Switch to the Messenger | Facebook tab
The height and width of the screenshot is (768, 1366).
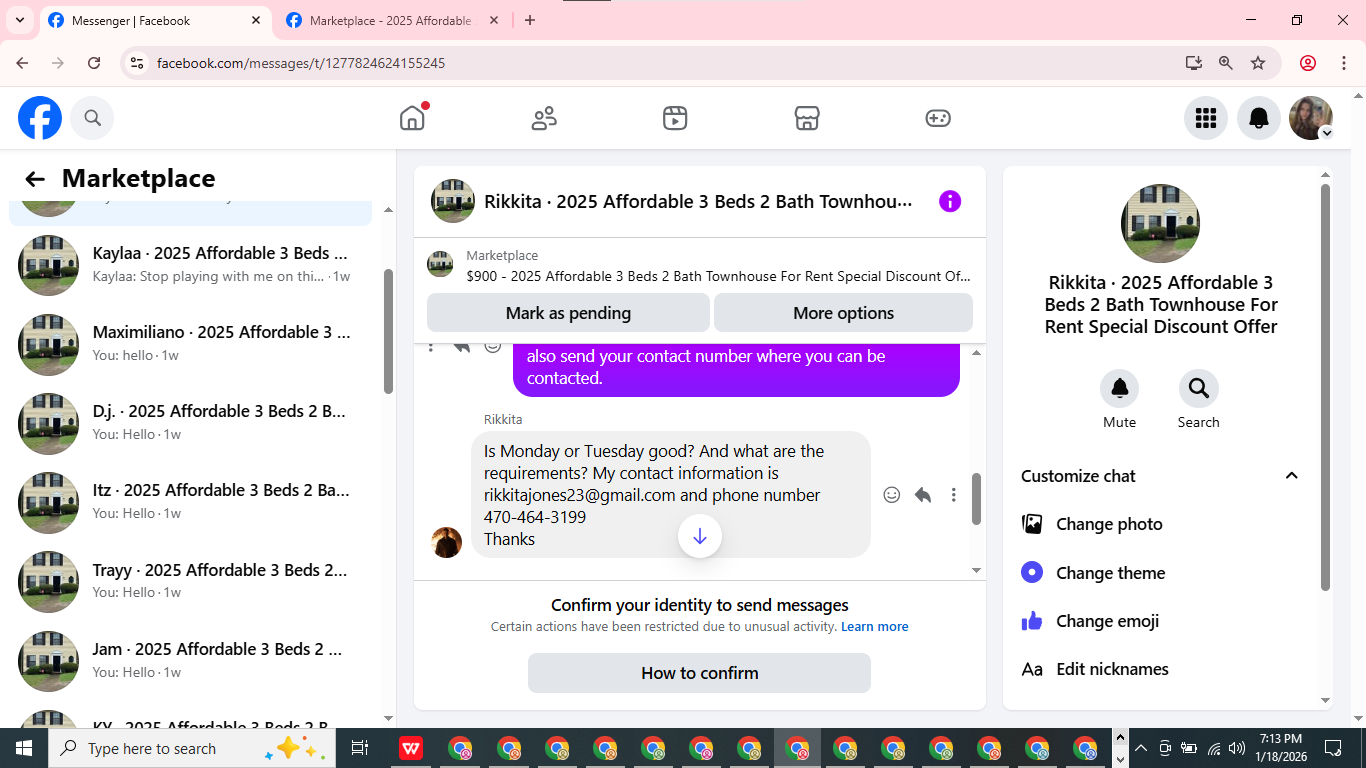point(152,20)
